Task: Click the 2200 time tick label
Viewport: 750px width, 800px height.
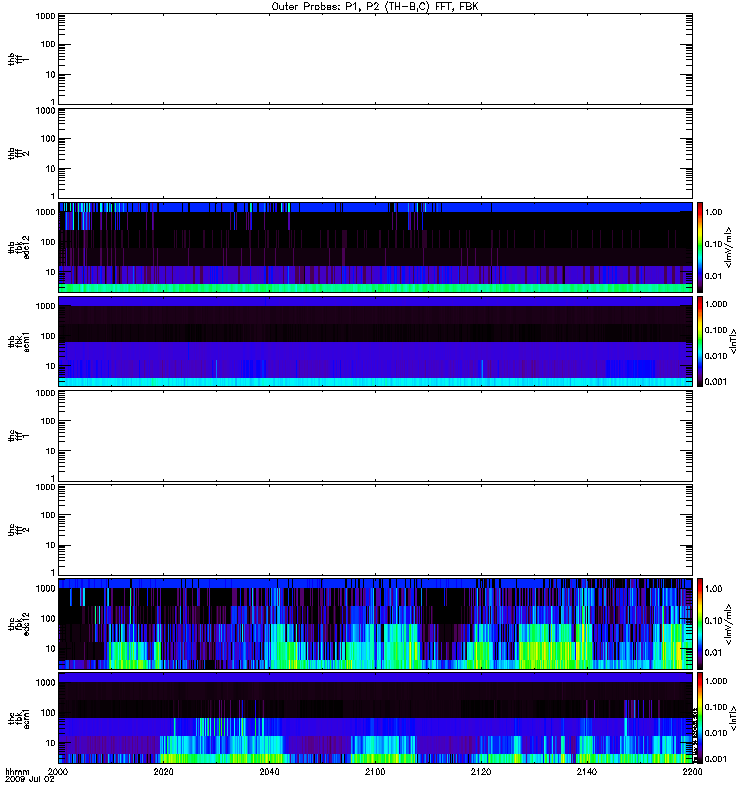Action: [x=692, y=771]
